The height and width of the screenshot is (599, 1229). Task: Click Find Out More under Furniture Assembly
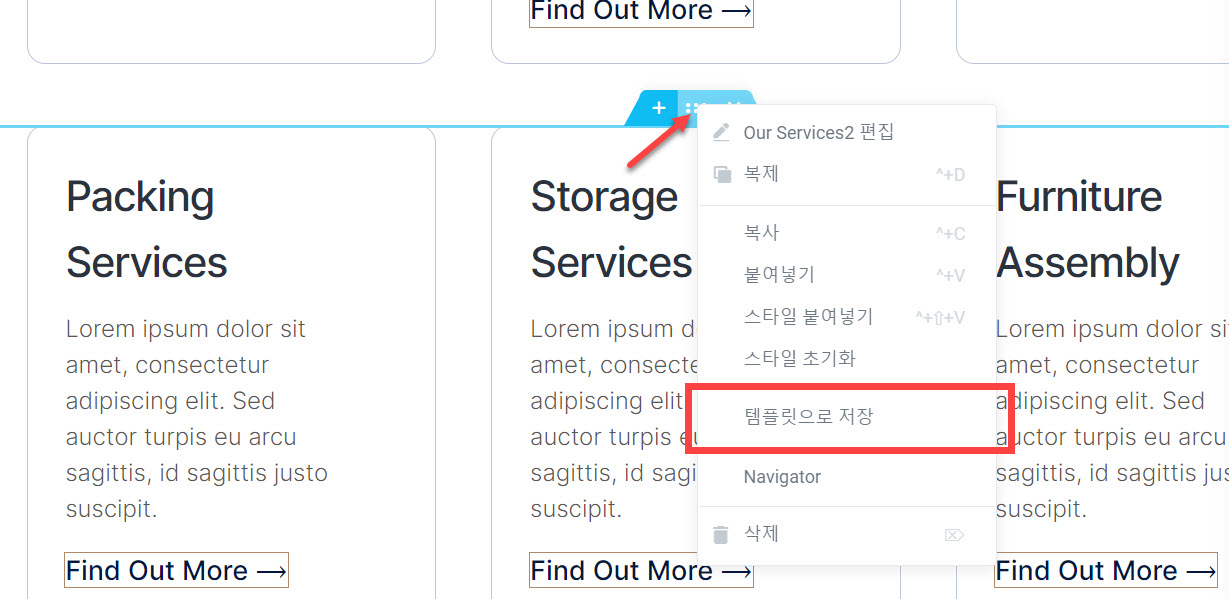(x=1105, y=570)
